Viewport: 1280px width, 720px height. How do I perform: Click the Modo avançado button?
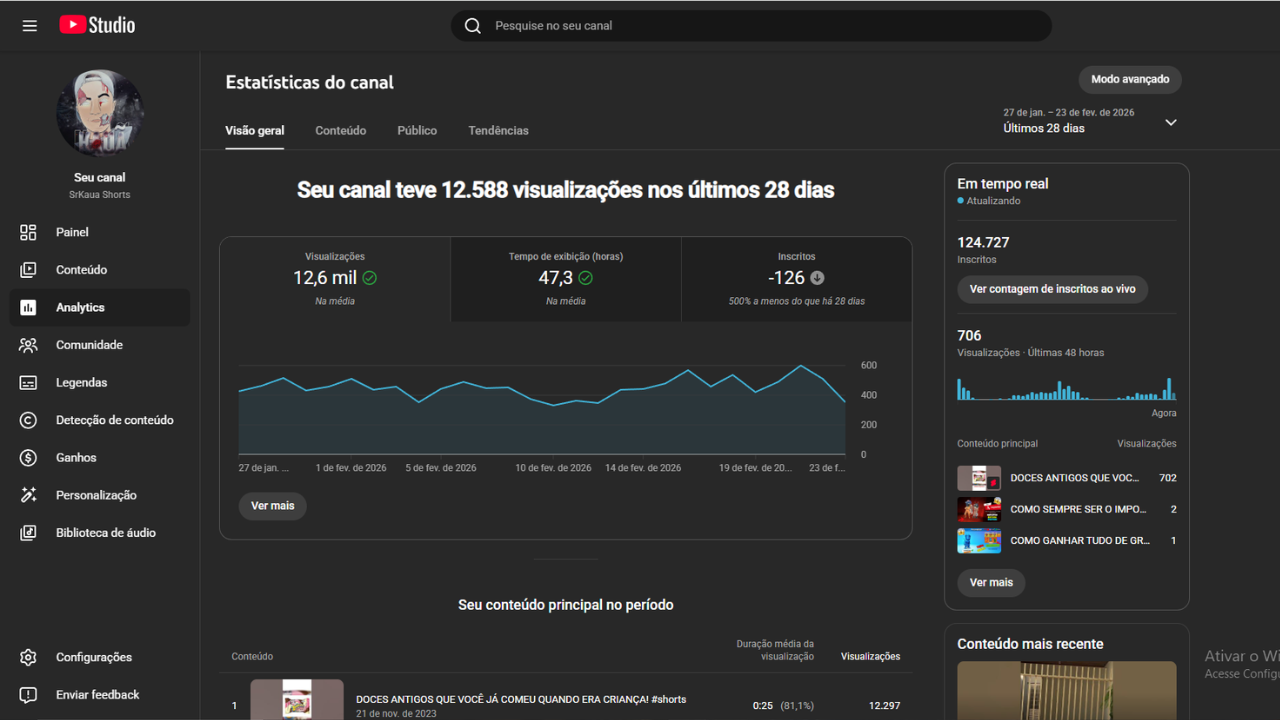tap(1130, 80)
